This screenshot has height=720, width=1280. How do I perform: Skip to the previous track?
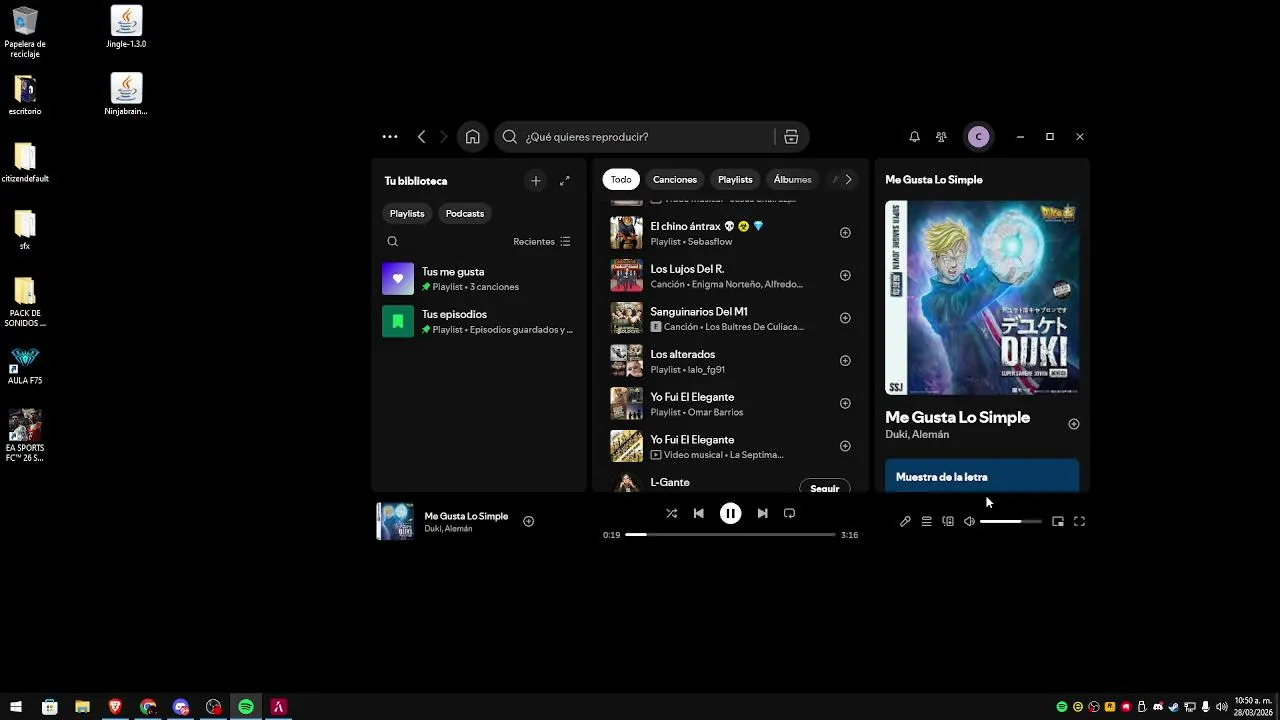[x=699, y=513]
